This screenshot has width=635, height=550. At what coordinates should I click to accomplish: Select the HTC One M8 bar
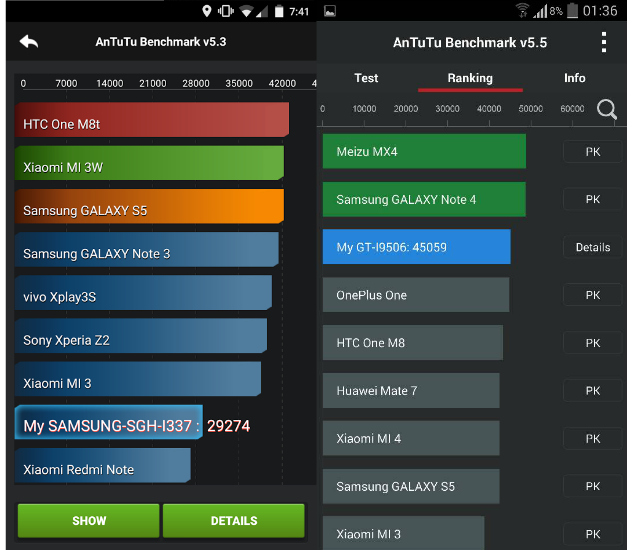click(413, 342)
